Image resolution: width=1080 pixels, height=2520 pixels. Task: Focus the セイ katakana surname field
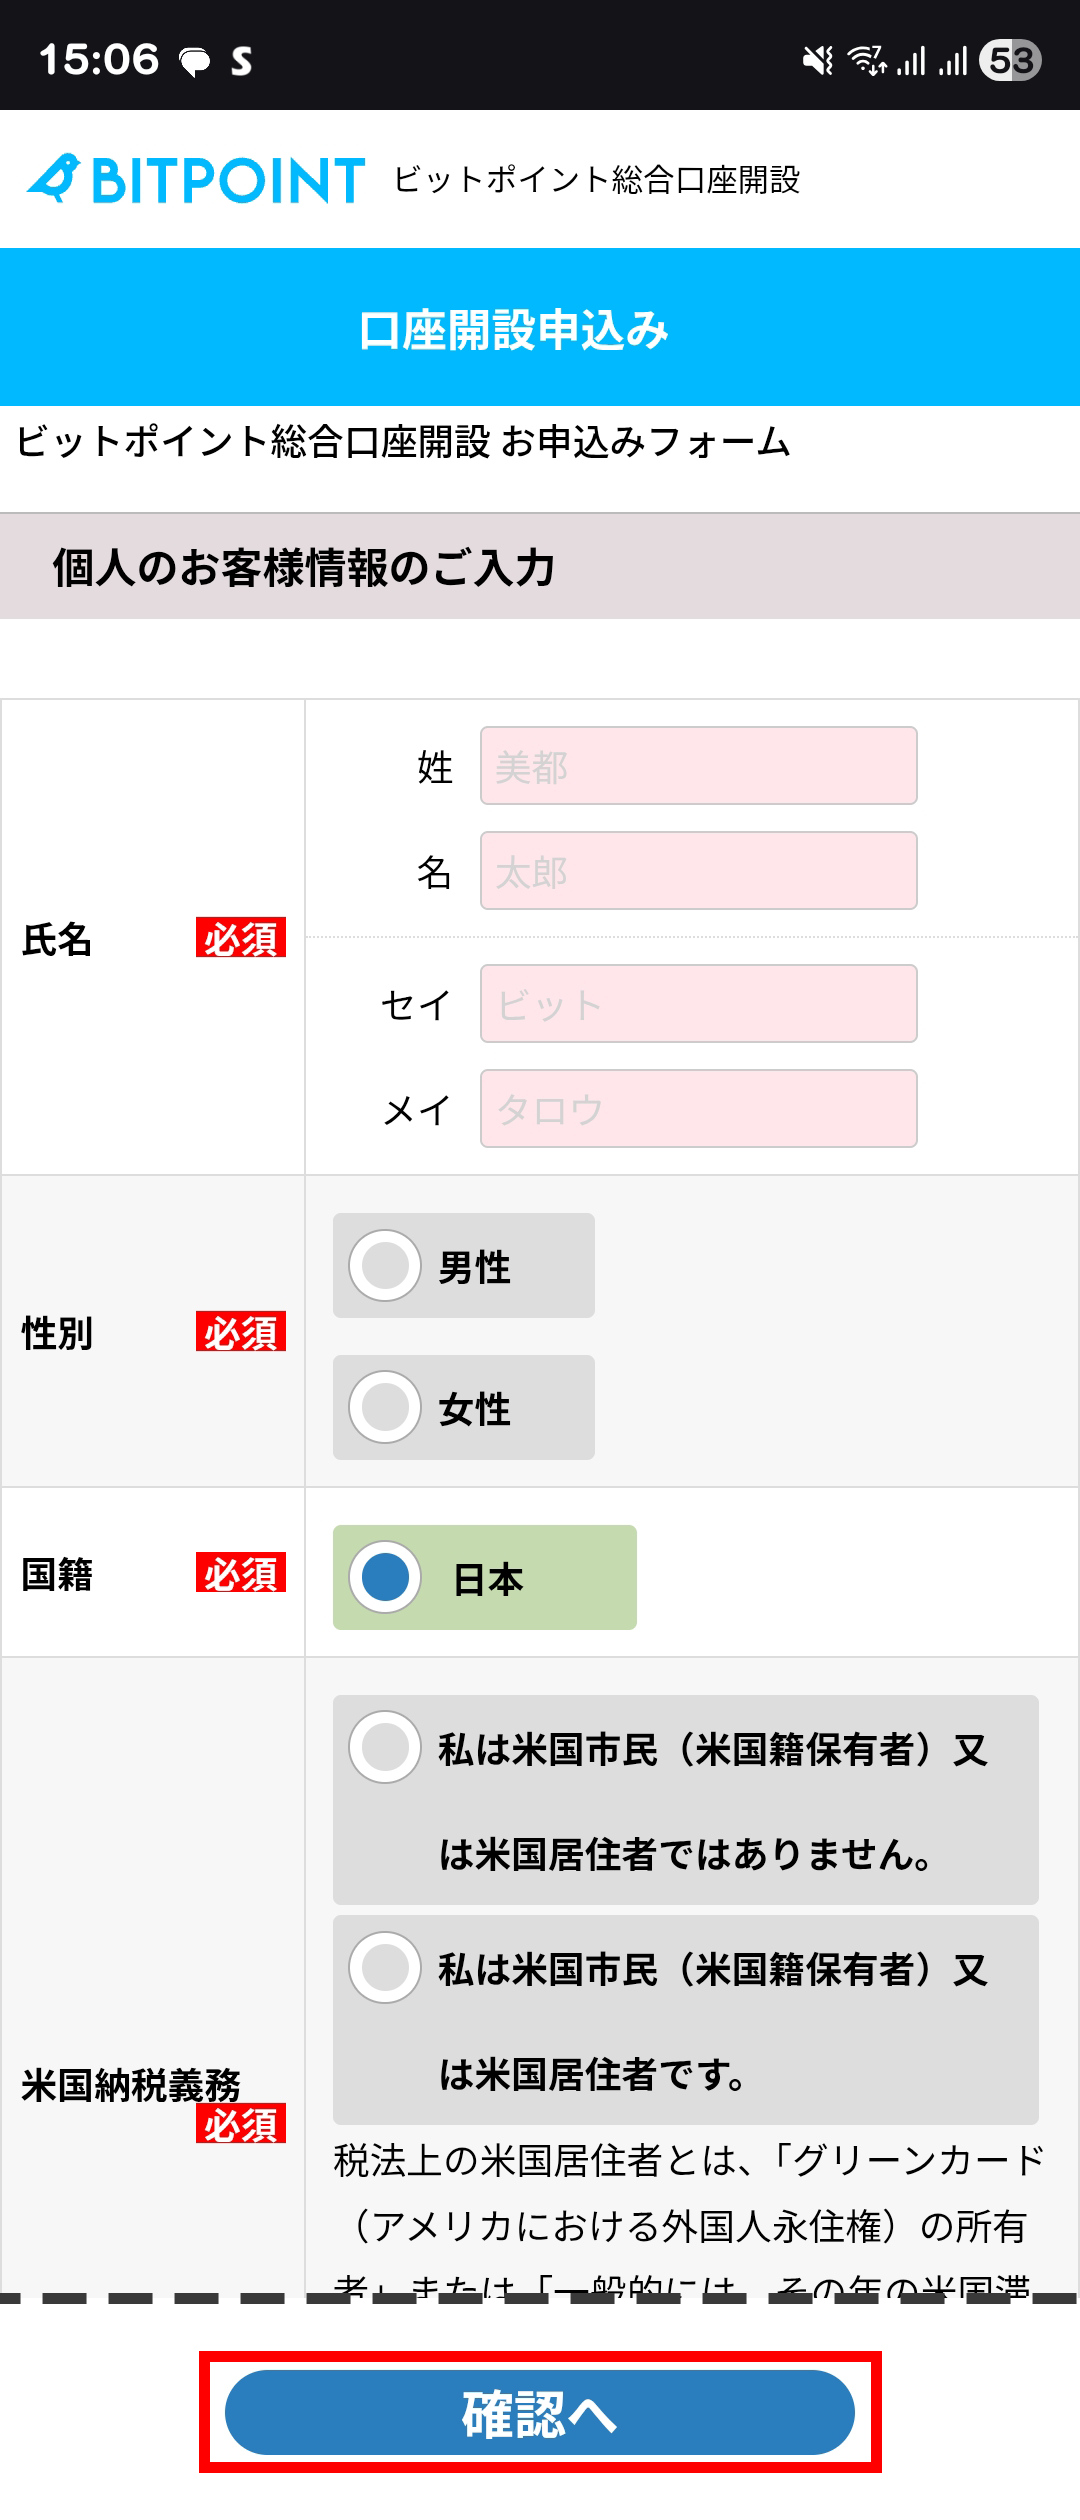click(x=699, y=1004)
